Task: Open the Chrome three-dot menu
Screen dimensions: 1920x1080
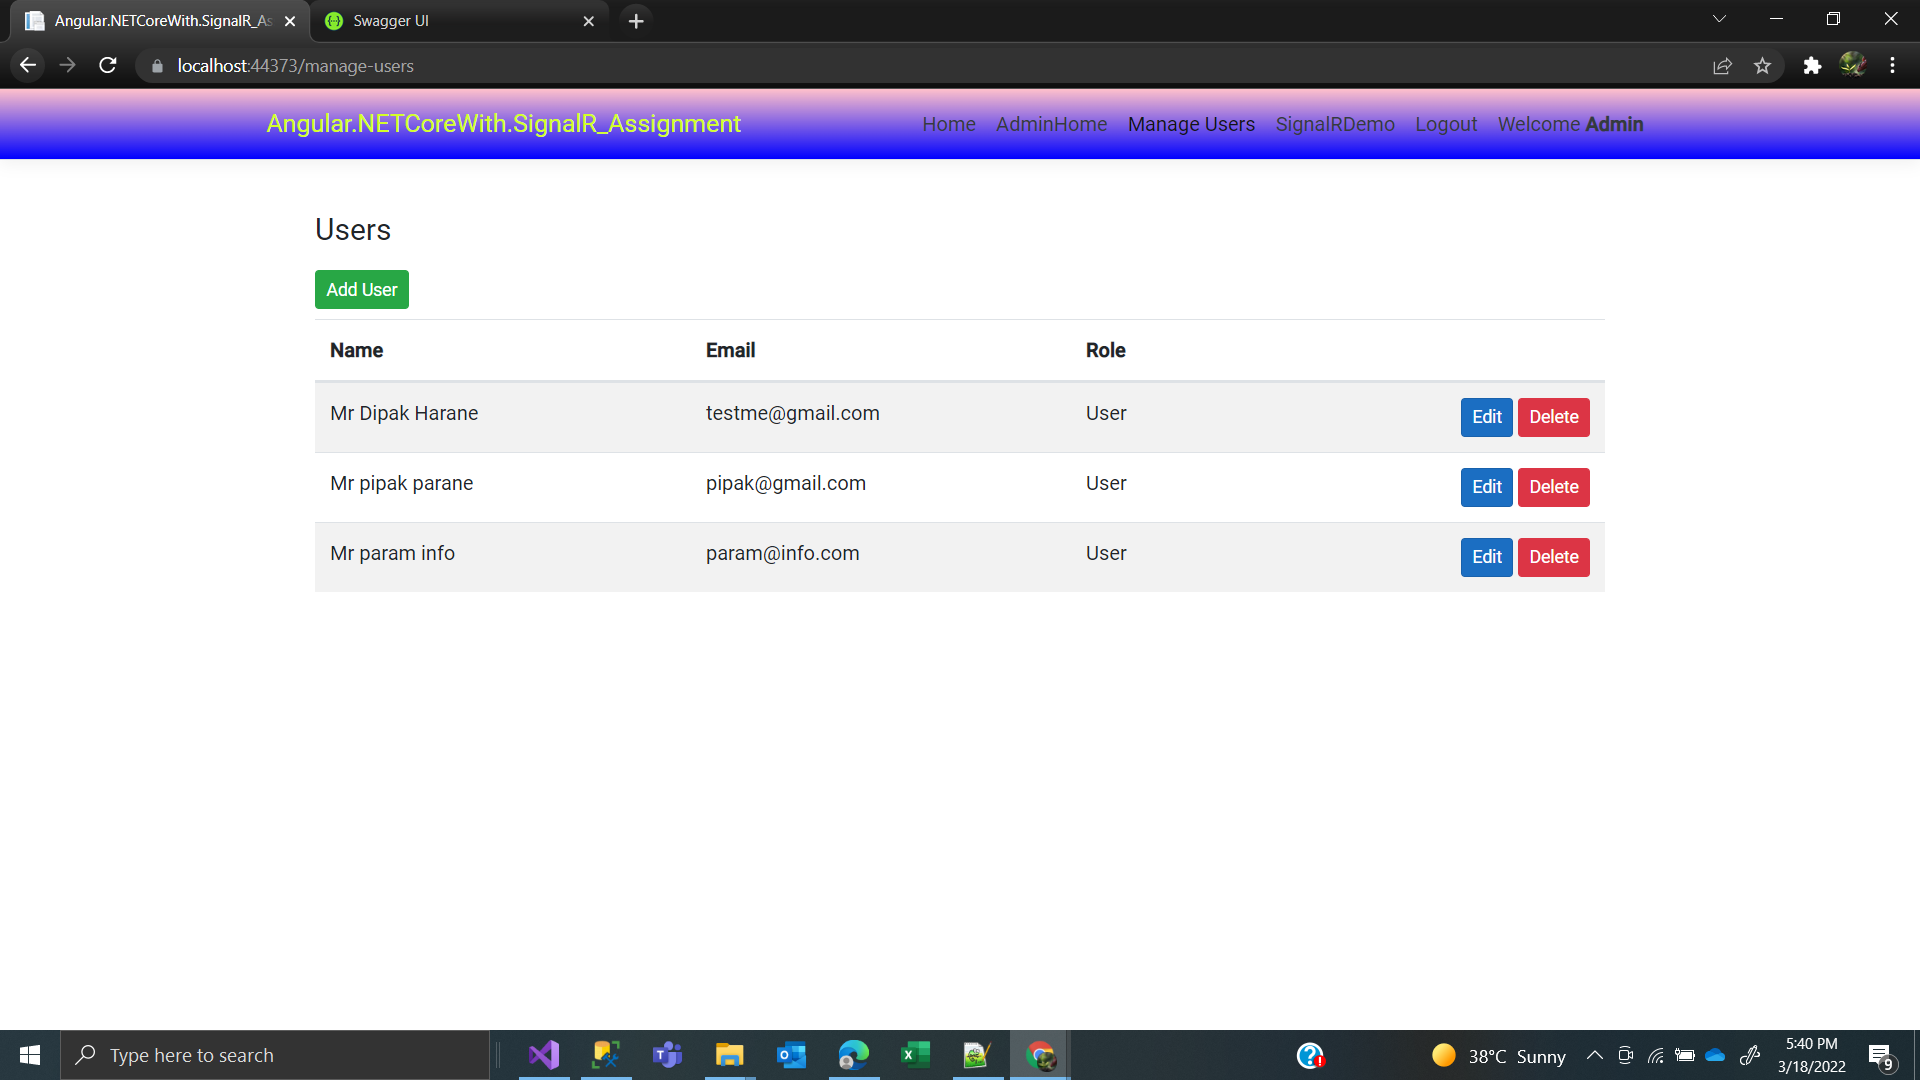Action: (x=1892, y=66)
